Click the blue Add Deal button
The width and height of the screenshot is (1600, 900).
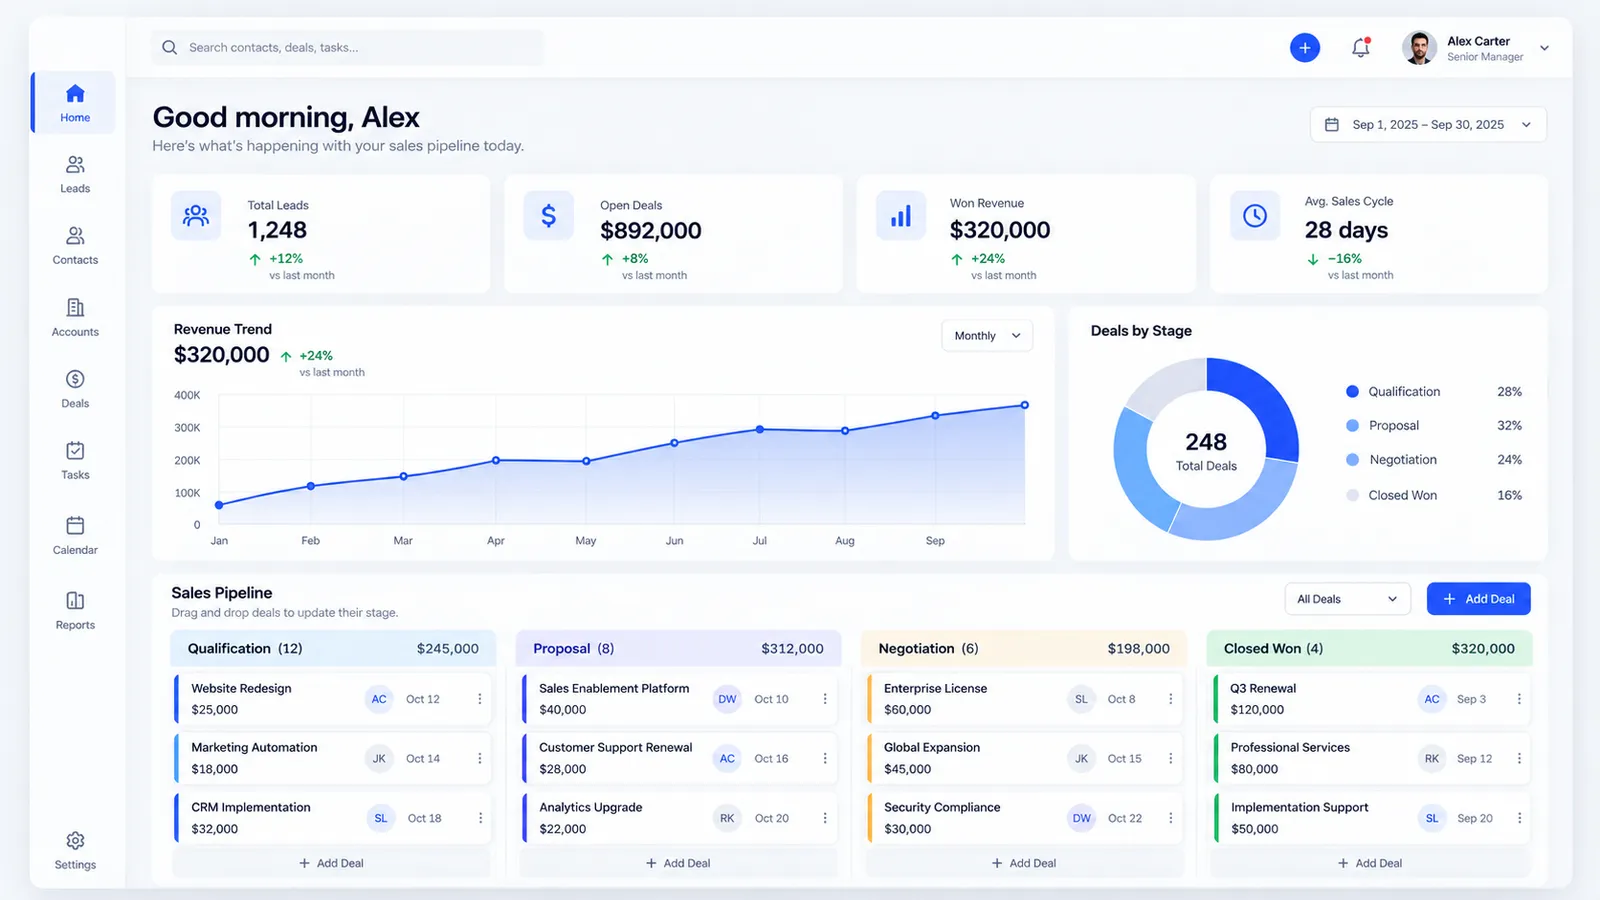[1478, 599]
